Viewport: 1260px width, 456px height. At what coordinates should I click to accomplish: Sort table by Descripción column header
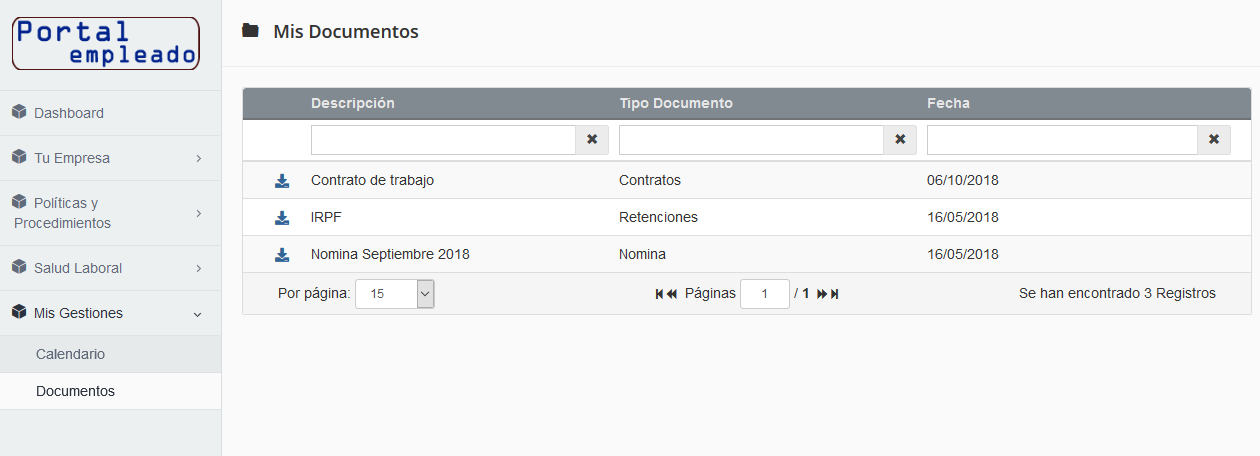[x=352, y=103]
